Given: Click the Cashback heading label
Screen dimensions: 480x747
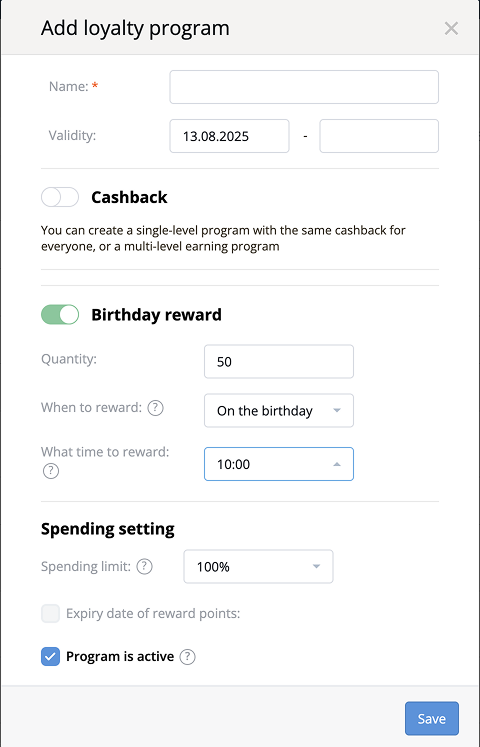Looking at the screenshot, I should pyautogui.click(x=129, y=197).
